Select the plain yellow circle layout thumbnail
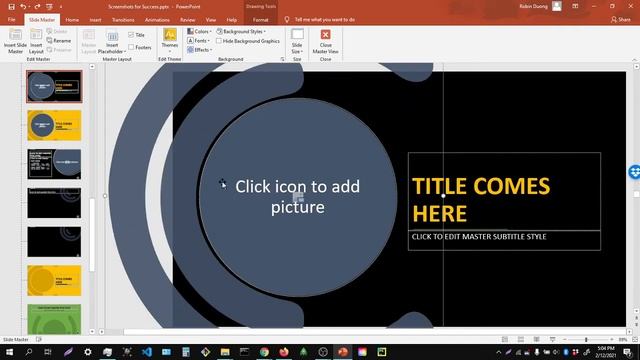Screen dimensions: 640x360 coord(54,281)
